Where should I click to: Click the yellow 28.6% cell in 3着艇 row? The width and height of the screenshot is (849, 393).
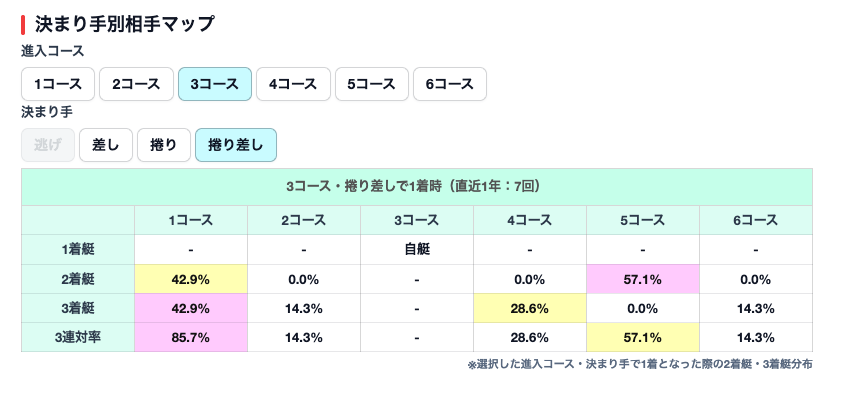coord(530,309)
